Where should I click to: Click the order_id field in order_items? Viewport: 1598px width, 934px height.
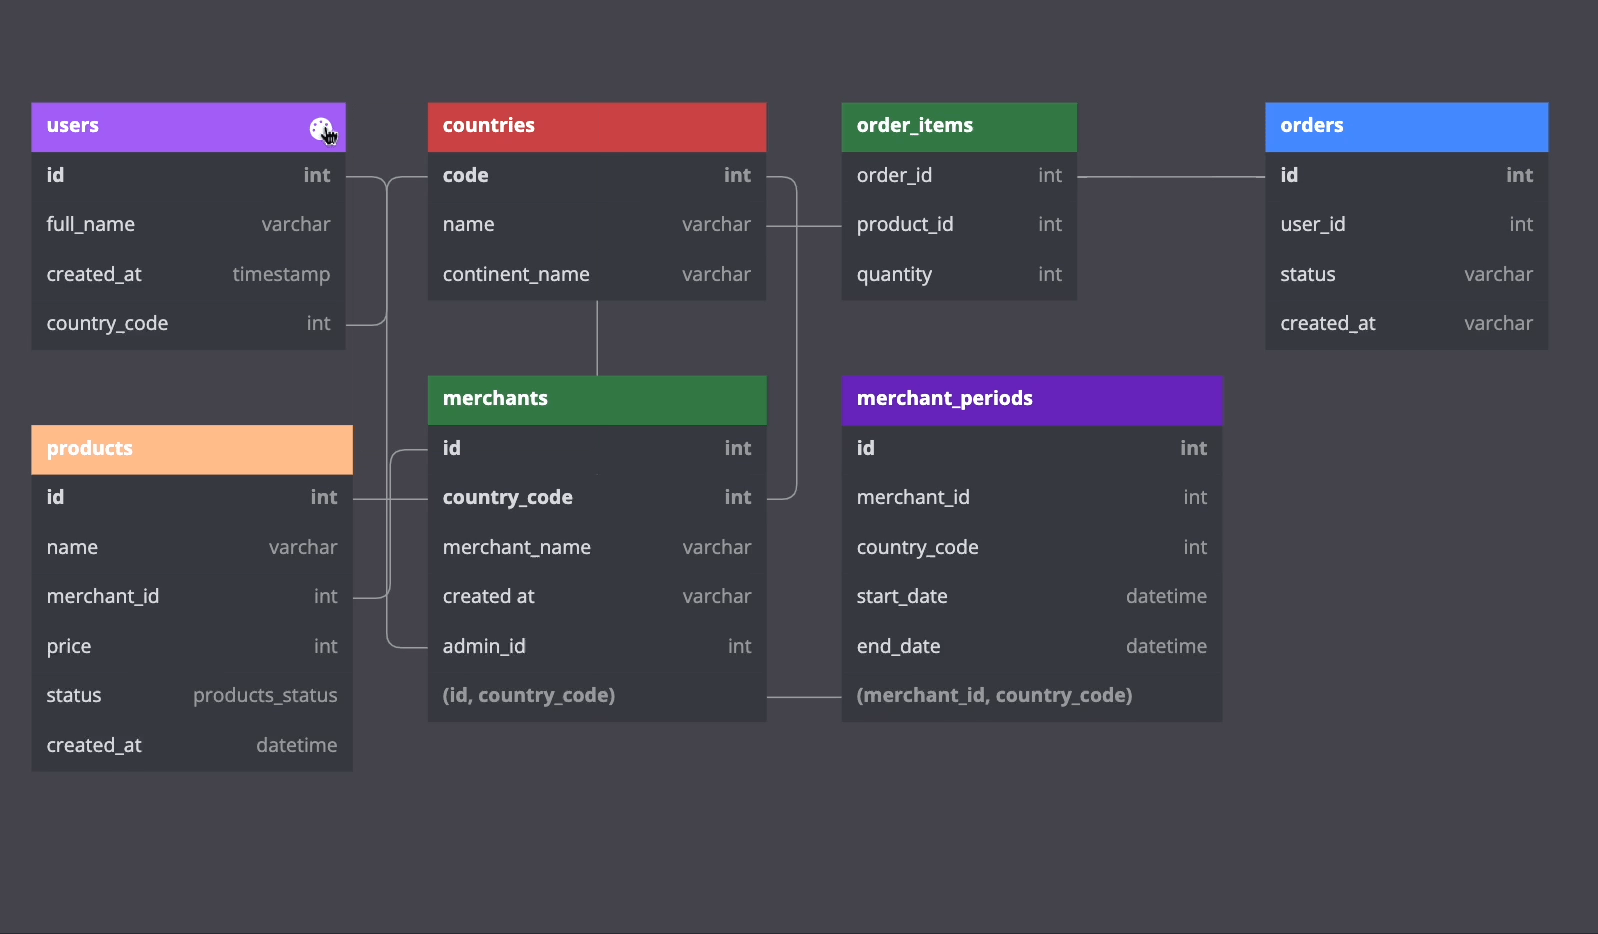[959, 176]
